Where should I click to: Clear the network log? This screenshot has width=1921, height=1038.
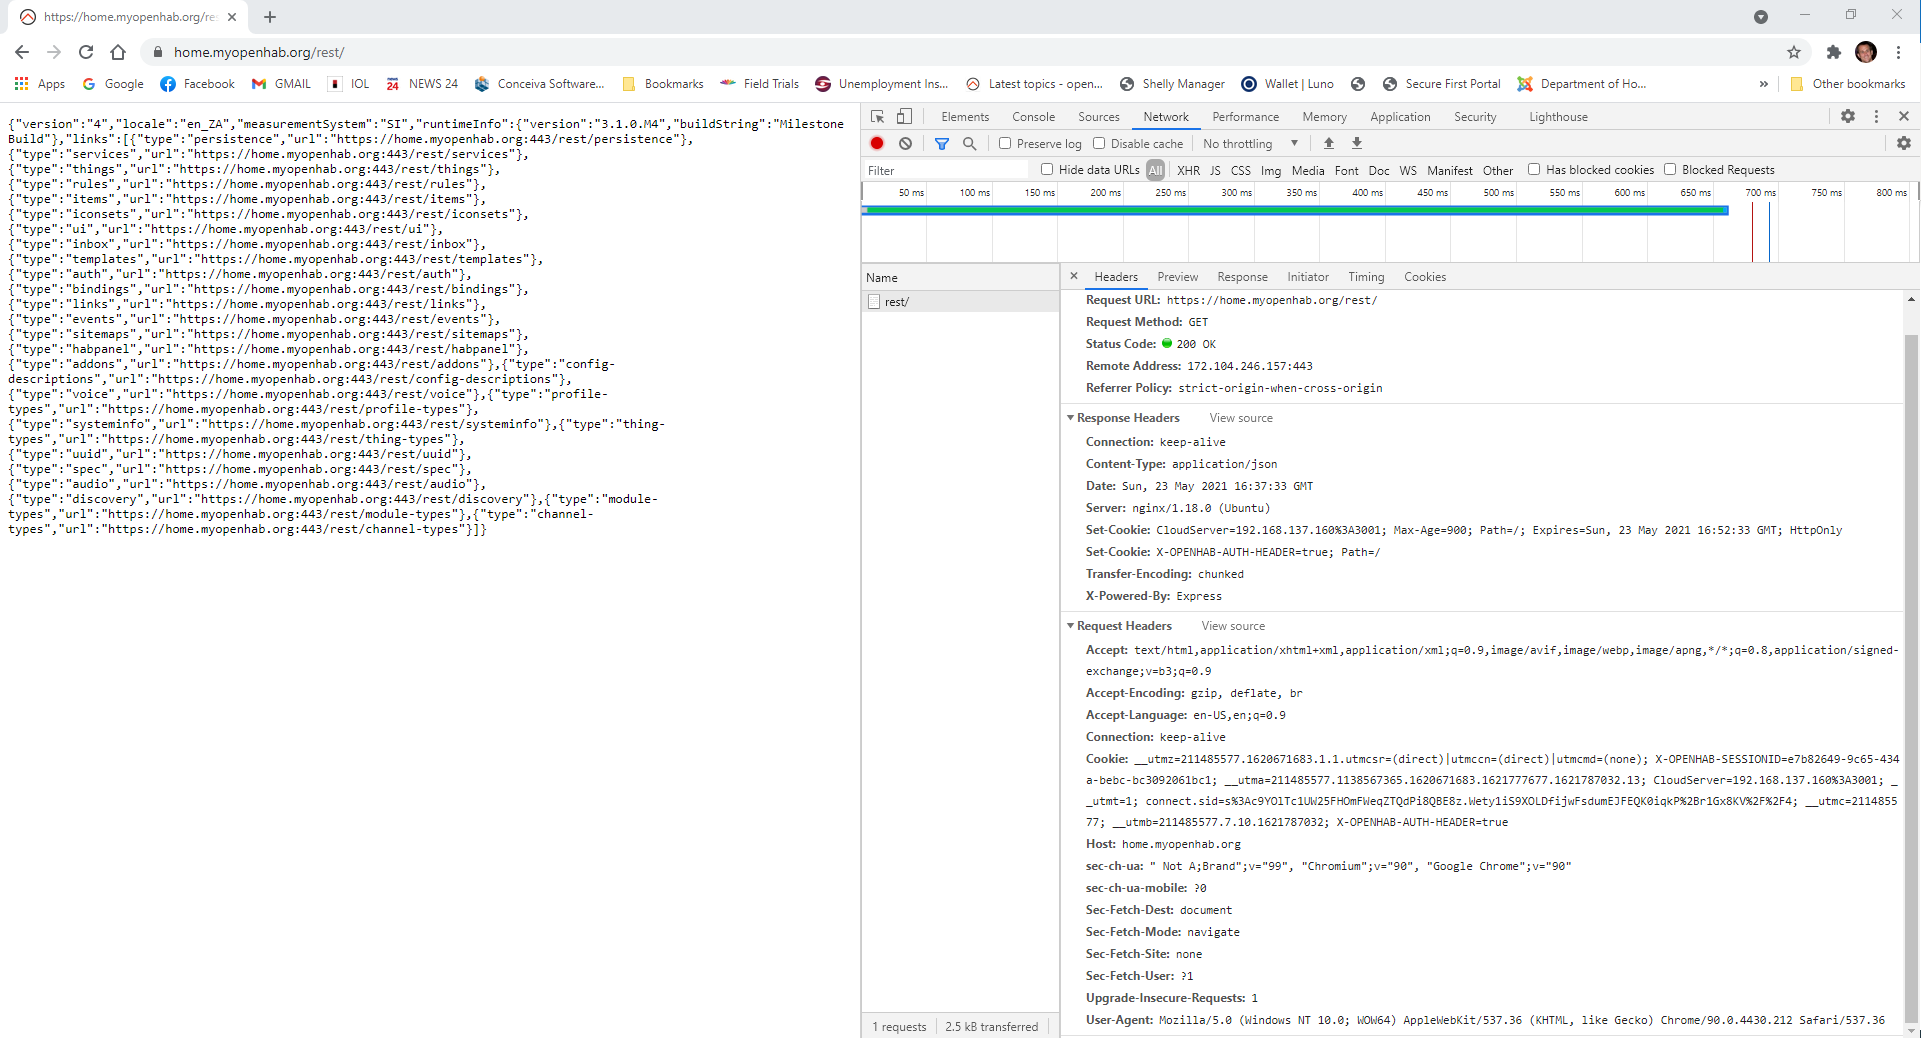pos(906,143)
